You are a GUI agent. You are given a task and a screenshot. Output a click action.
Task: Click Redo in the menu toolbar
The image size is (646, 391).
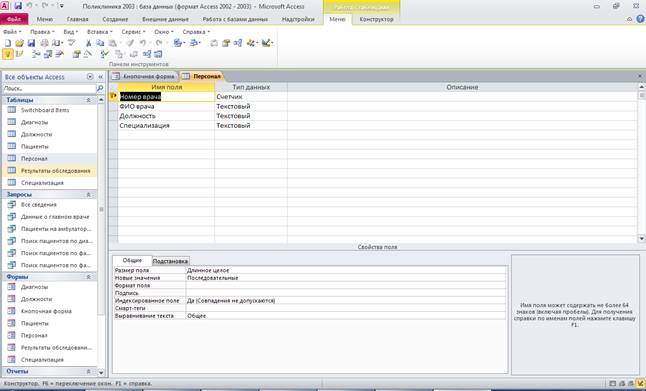[x=159, y=43]
